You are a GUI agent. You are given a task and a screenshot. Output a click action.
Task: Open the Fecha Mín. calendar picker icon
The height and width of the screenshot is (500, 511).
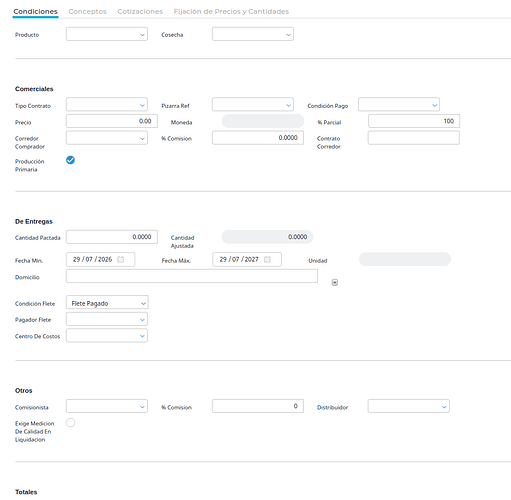pyautogui.click(x=121, y=259)
